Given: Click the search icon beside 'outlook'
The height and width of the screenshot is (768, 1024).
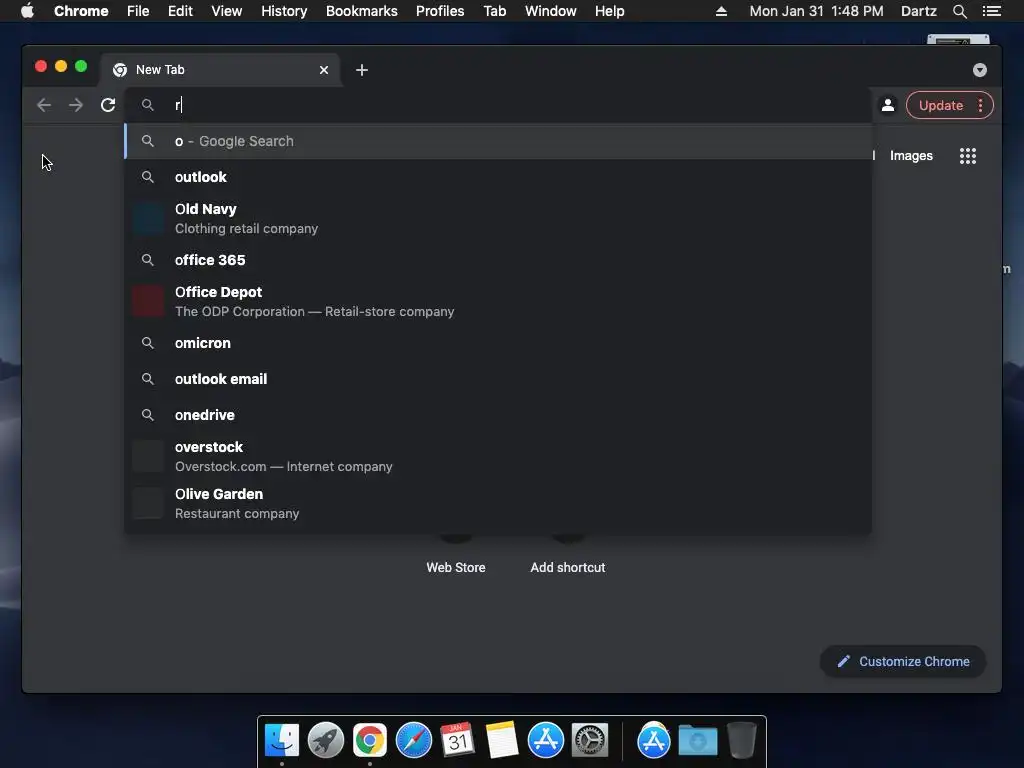Looking at the screenshot, I should [x=148, y=177].
